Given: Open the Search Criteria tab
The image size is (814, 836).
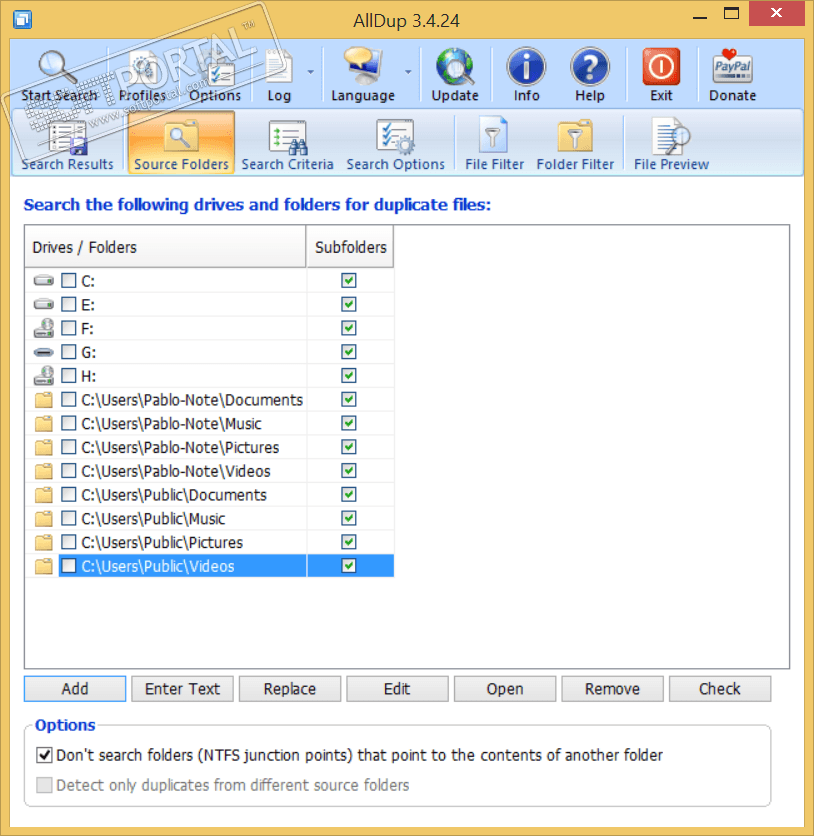Looking at the screenshot, I should pos(287,142).
